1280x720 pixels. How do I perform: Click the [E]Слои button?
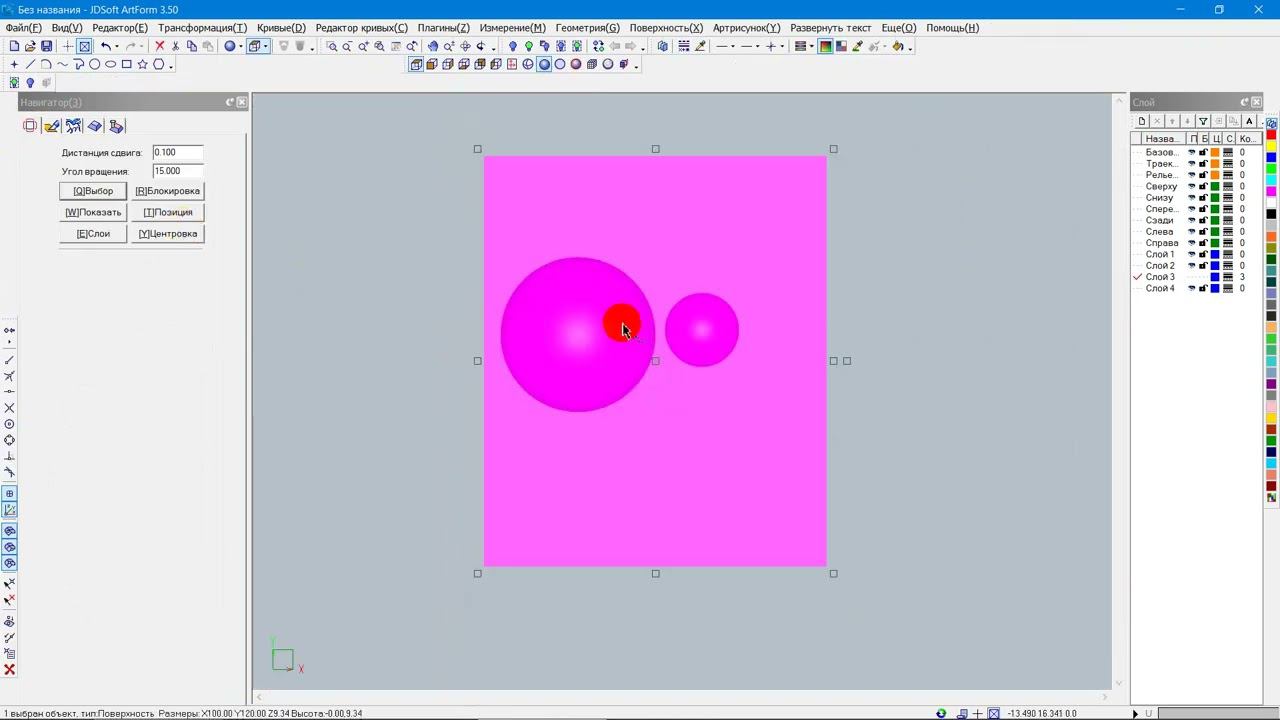93,234
